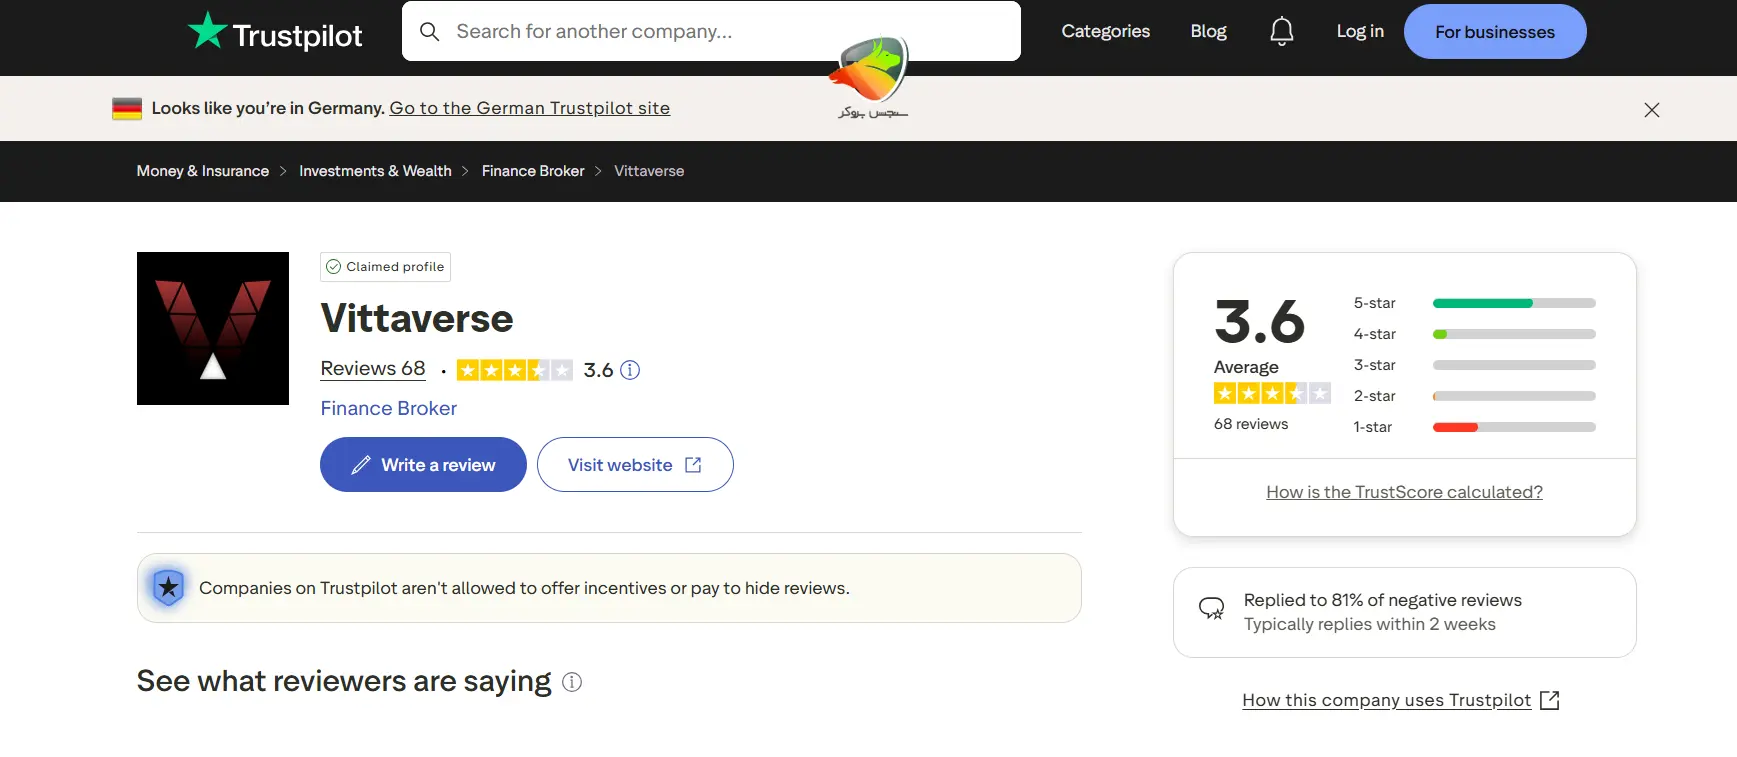Click the See what reviewers are saying heading

344,681
